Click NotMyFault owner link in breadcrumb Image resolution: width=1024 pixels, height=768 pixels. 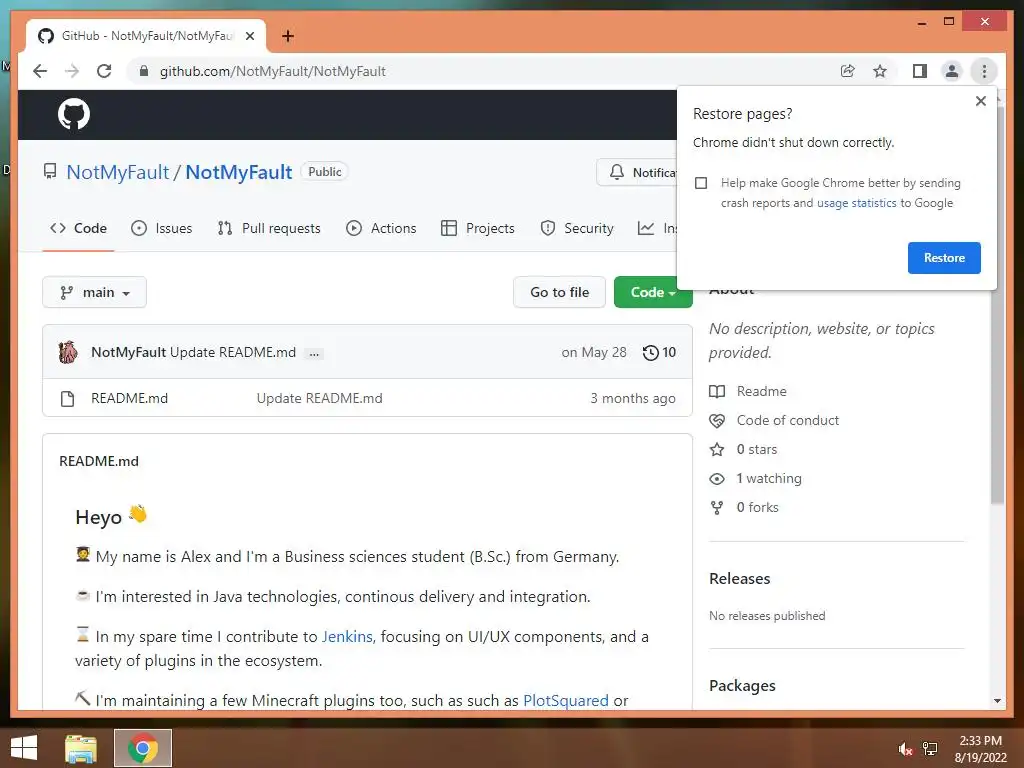[118, 172]
